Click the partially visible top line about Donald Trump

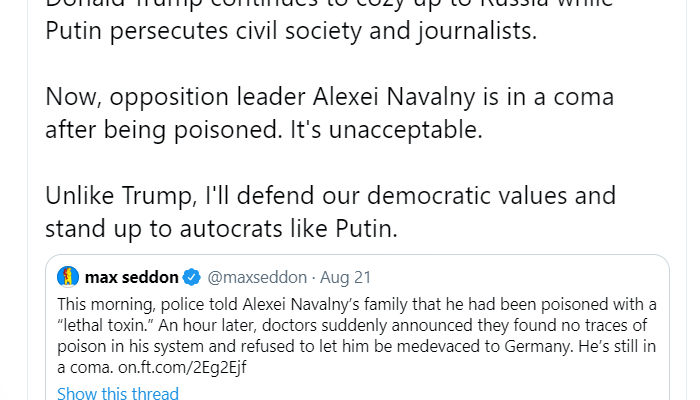(330, 4)
